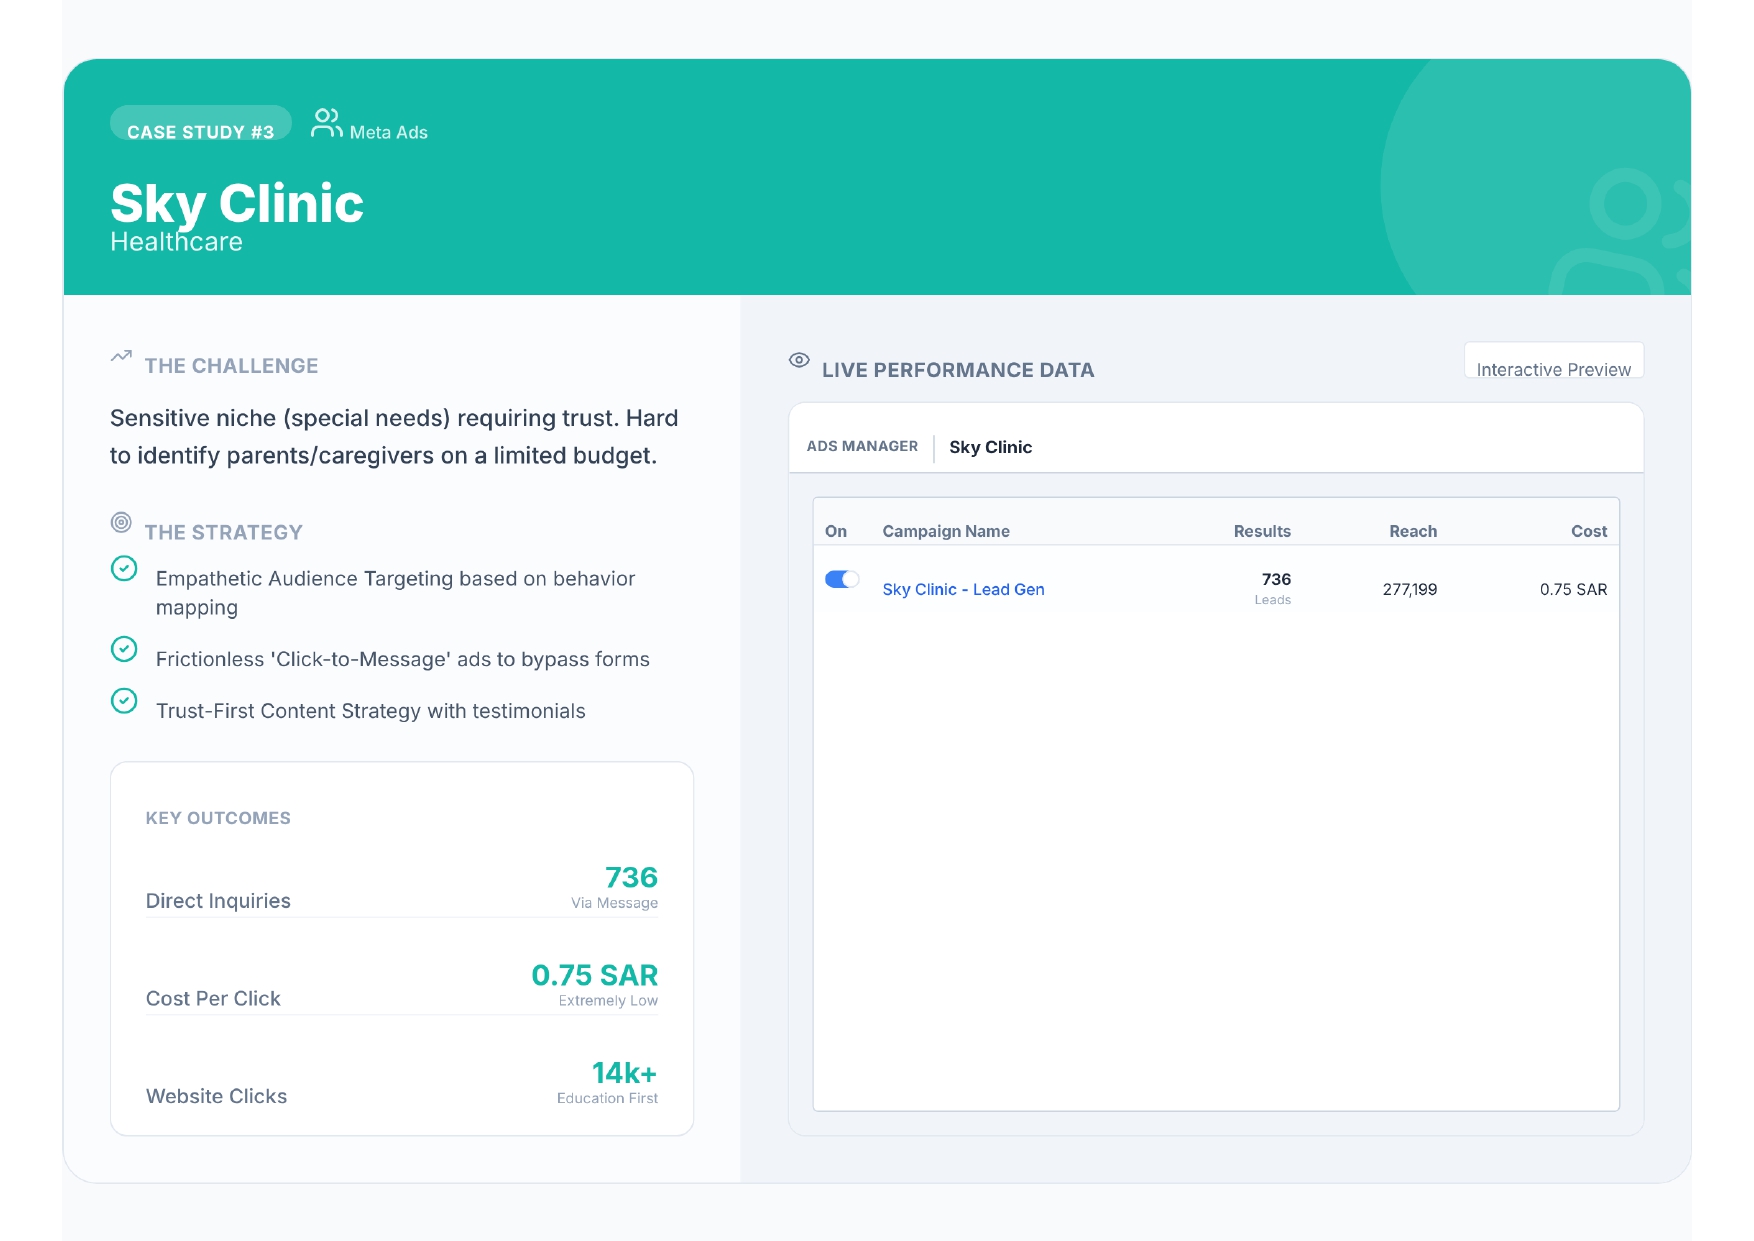Click the Meta Ads label
Screen dimensions: 1754x1241
pyautogui.click(x=388, y=132)
